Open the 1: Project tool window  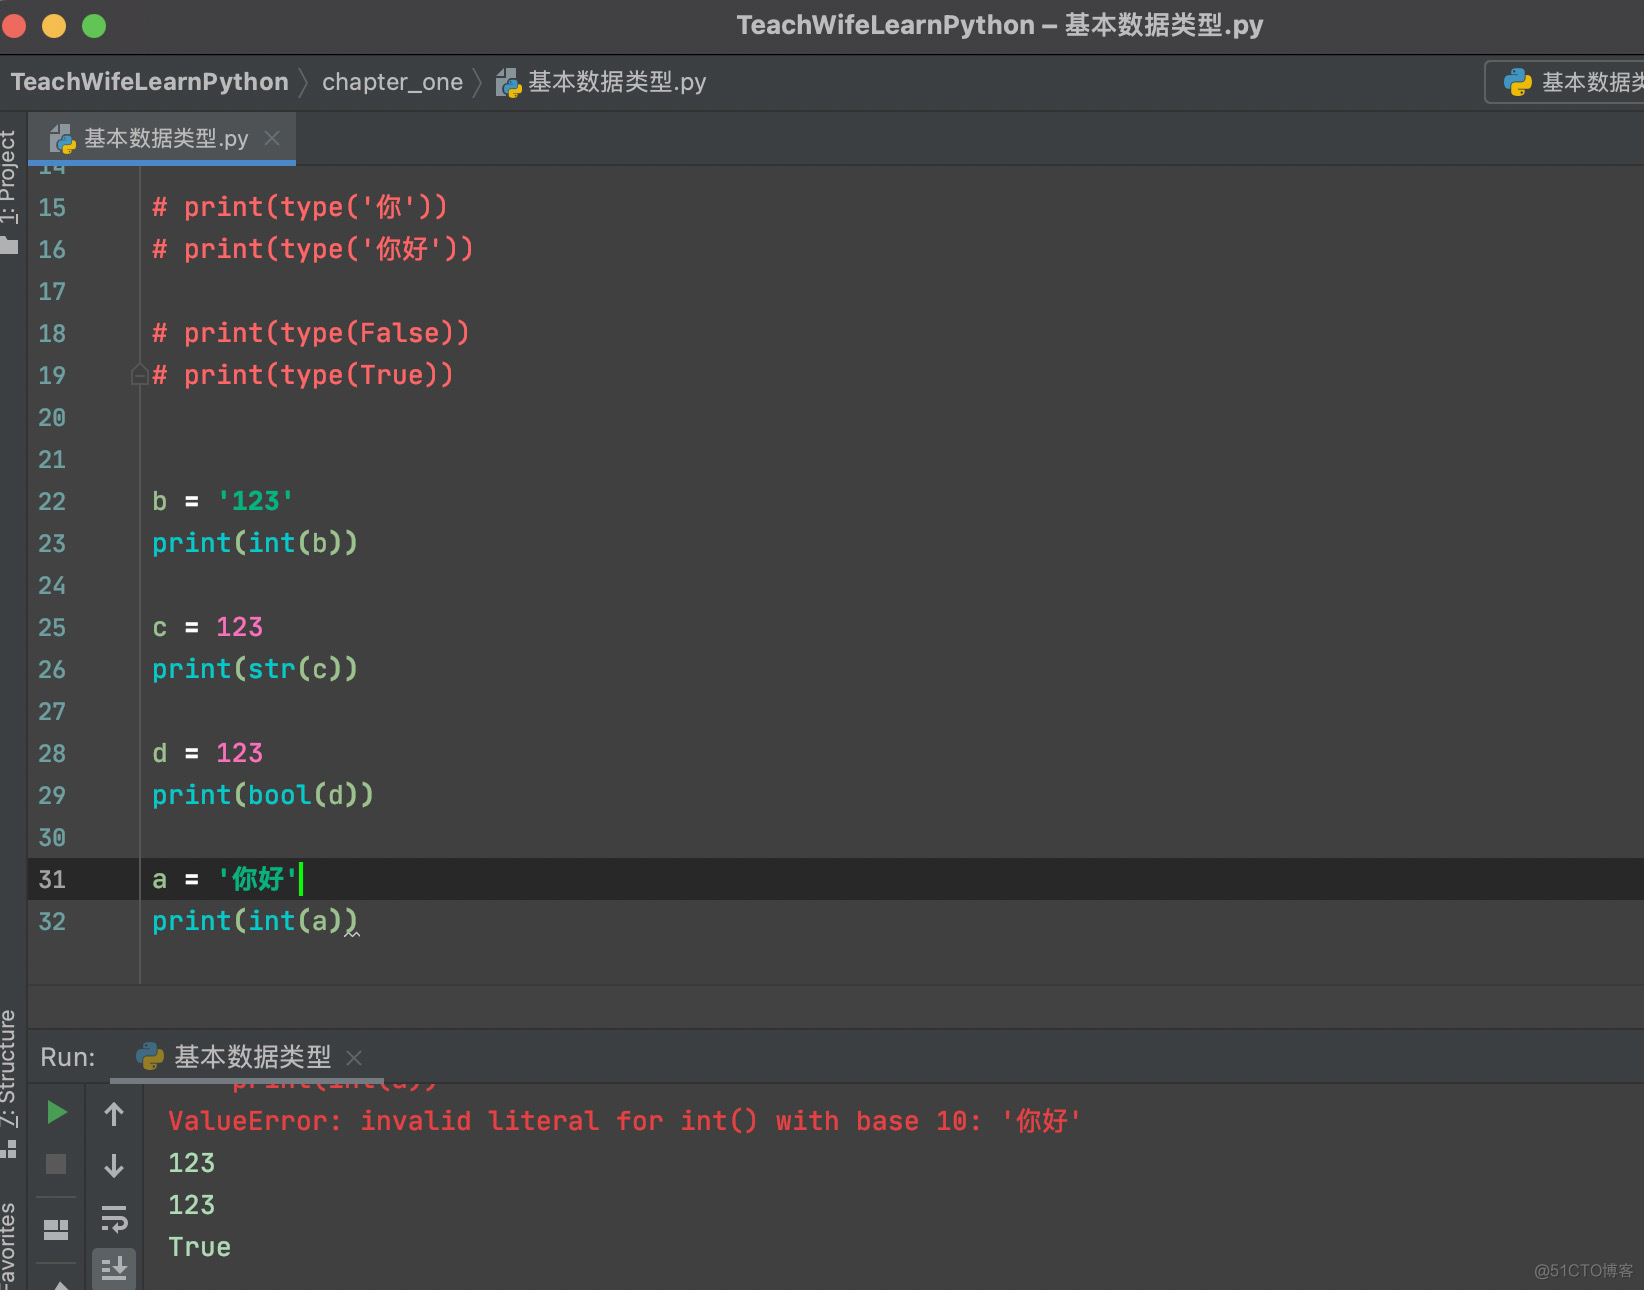tap(9, 178)
